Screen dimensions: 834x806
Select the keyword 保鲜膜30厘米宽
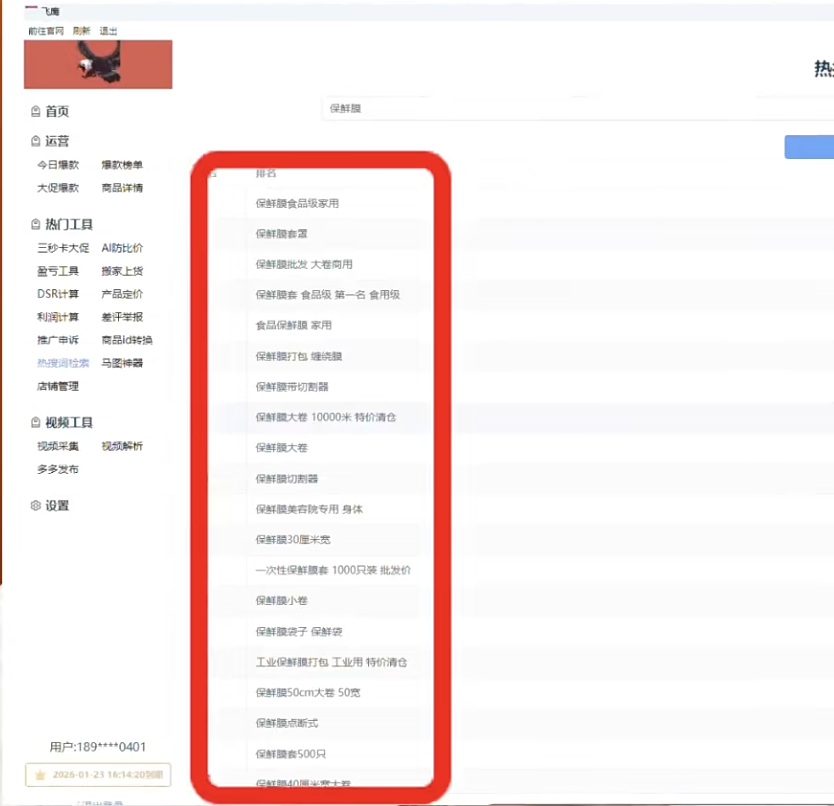point(293,539)
